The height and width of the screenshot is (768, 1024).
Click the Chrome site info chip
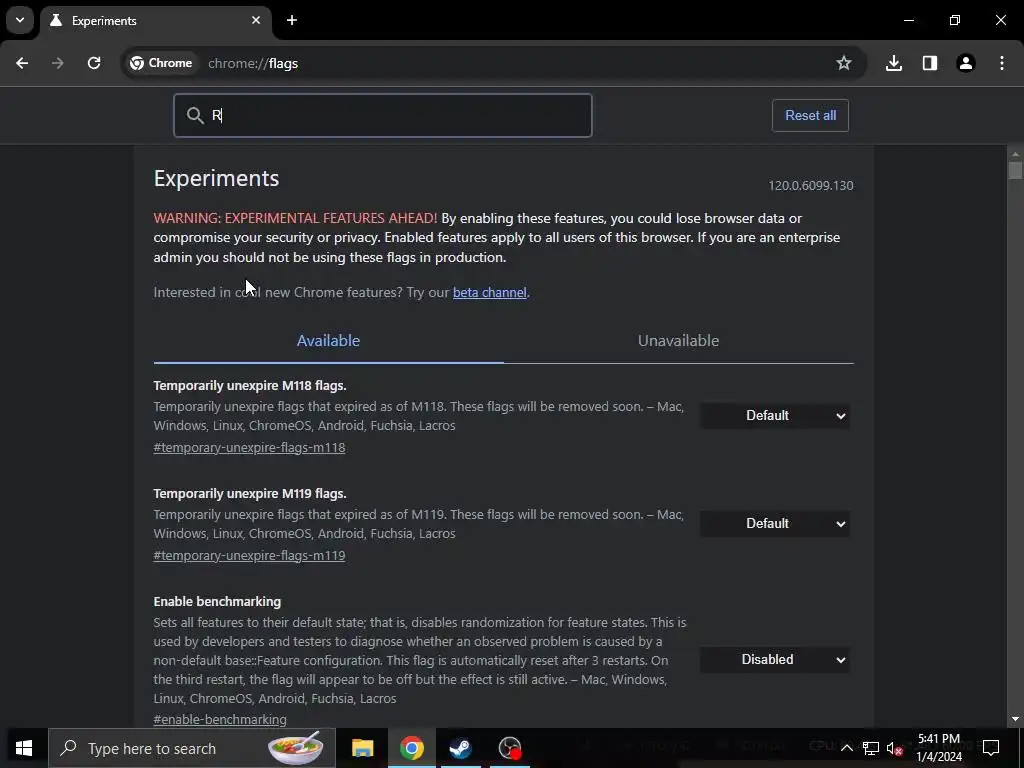161,63
